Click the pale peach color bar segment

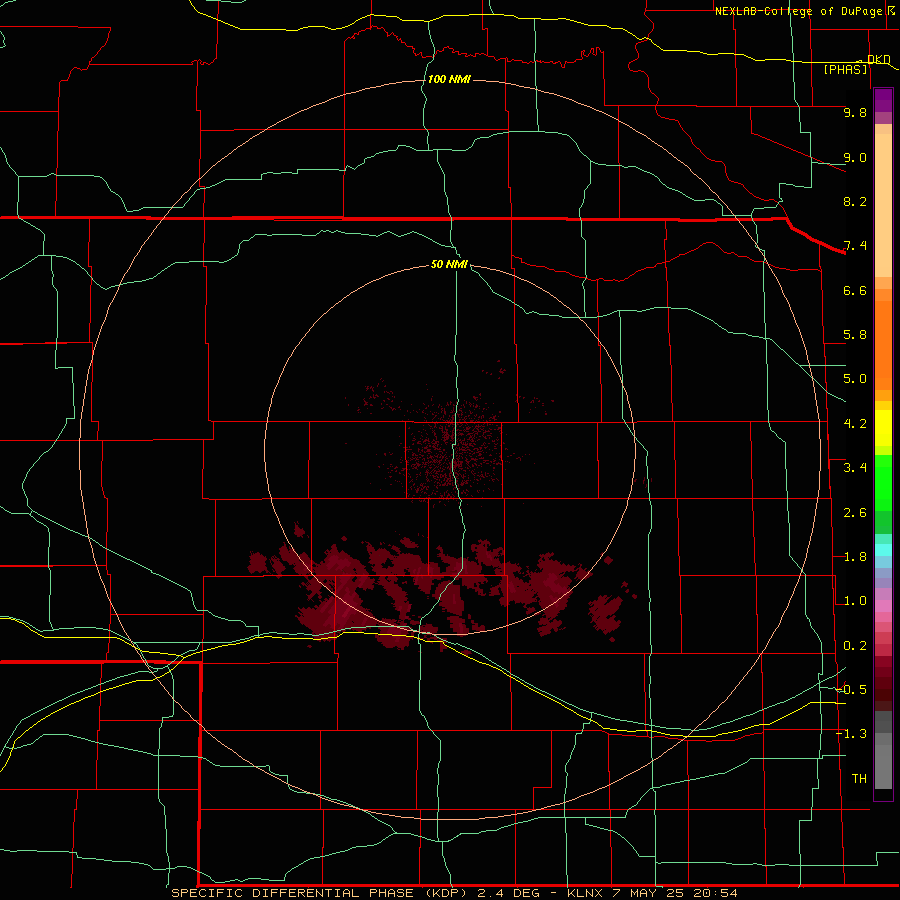(x=883, y=205)
